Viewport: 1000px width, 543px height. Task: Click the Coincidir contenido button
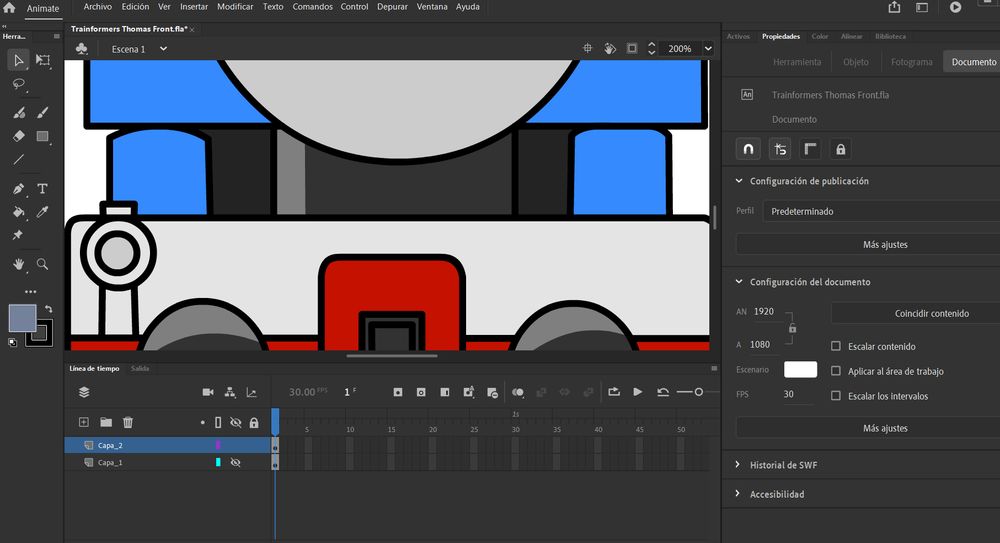930,313
